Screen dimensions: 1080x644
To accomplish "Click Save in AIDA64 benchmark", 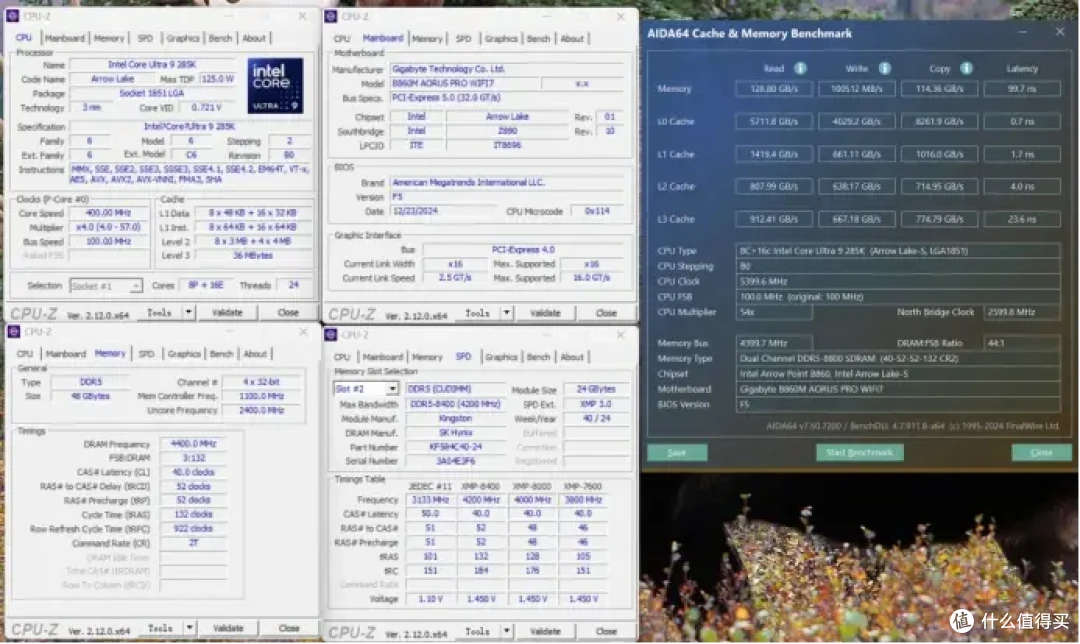I will click(x=677, y=453).
